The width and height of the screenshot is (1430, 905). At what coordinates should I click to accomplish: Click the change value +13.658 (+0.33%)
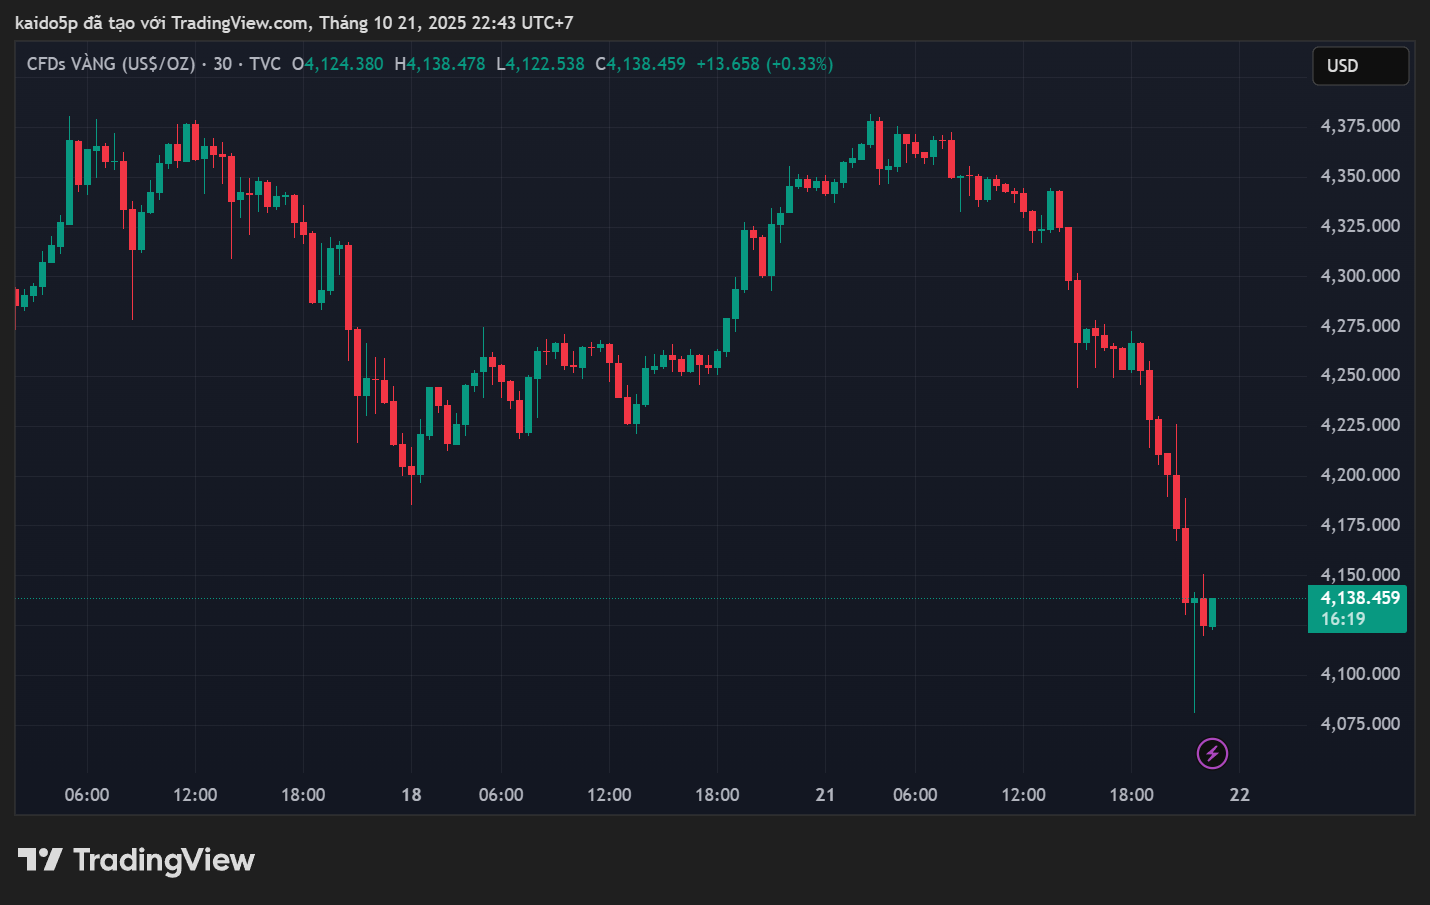point(764,64)
